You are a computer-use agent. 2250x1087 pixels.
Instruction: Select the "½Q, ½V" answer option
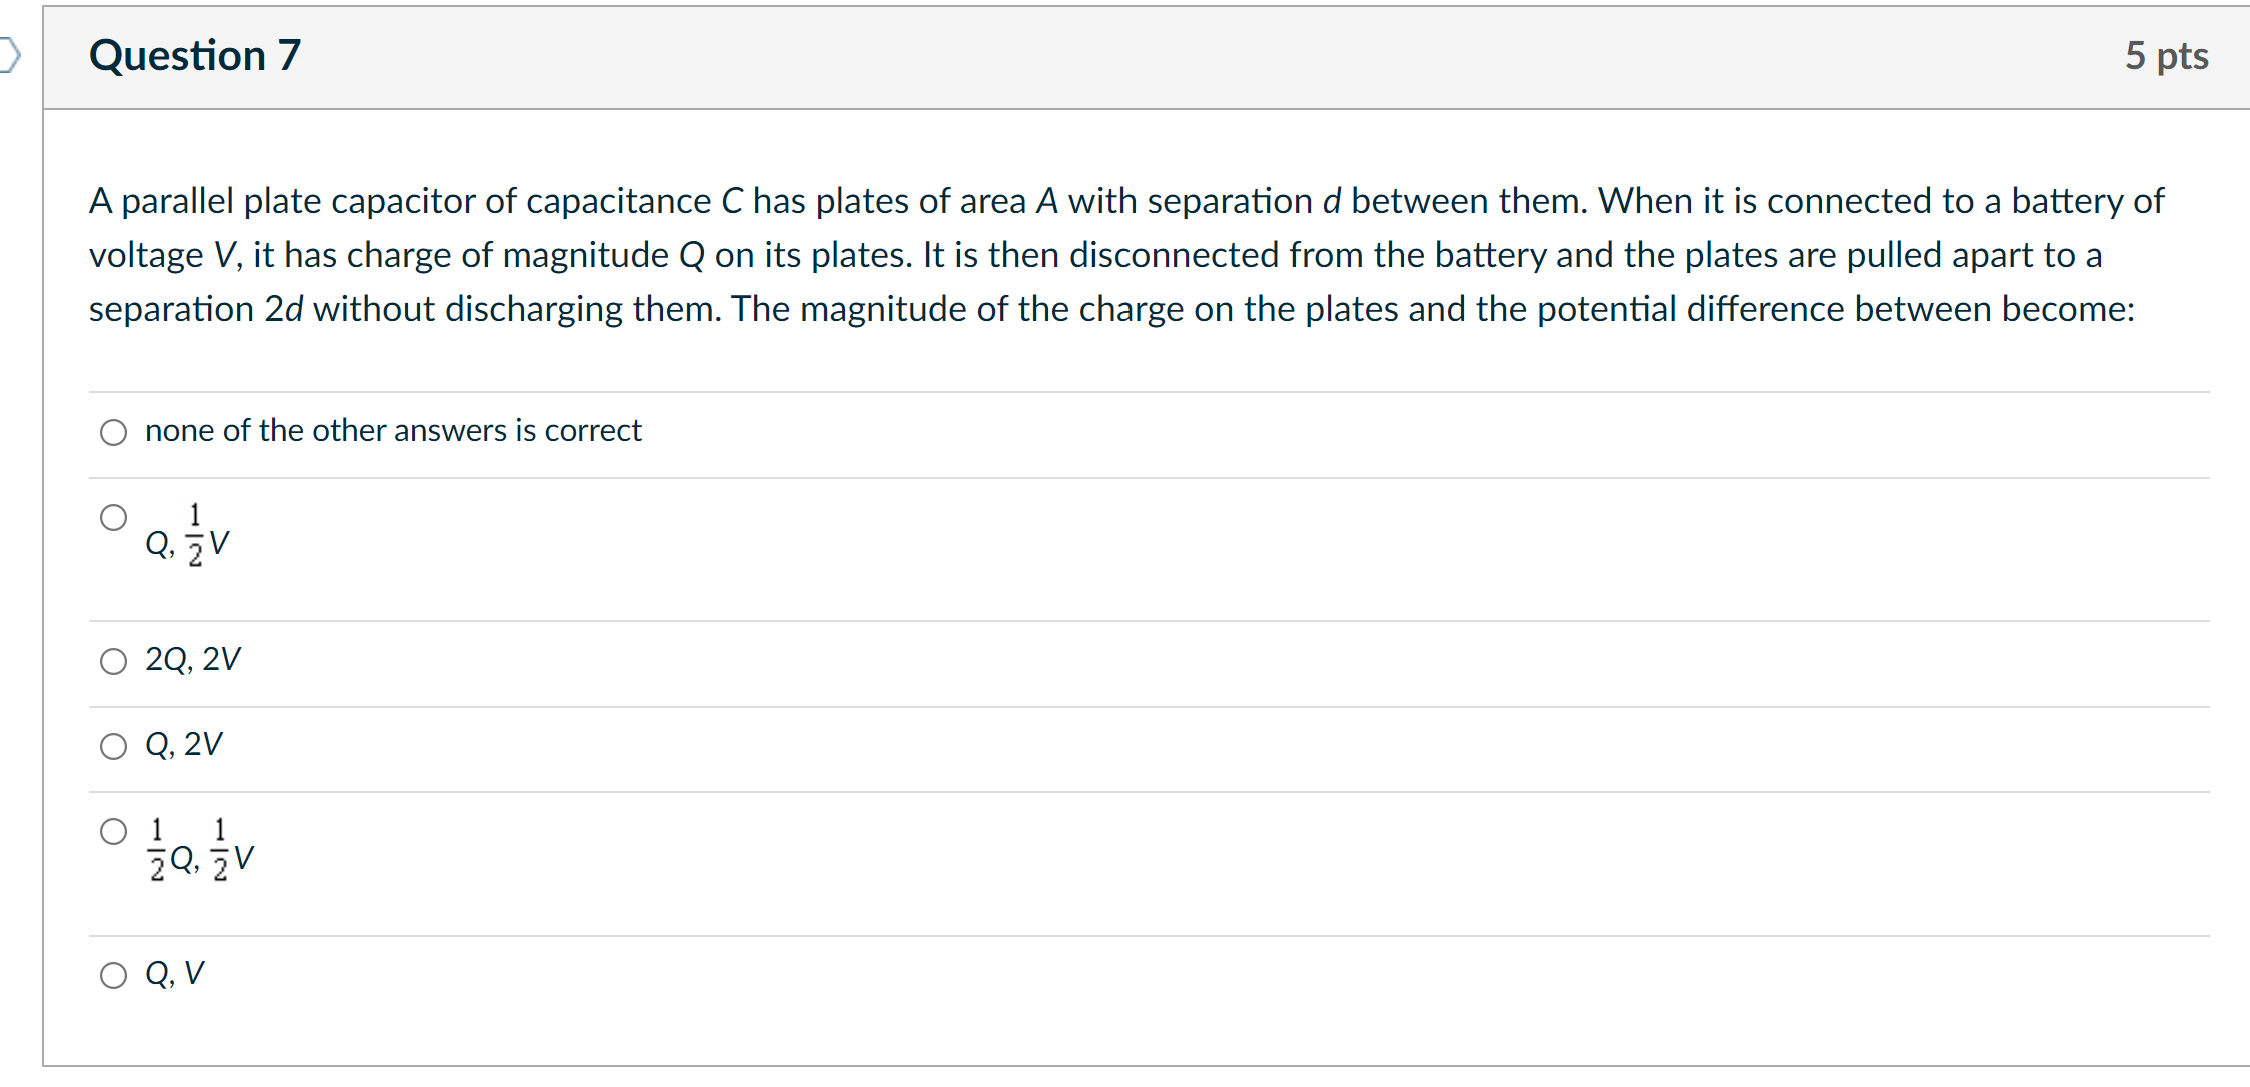tap(113, 830)
